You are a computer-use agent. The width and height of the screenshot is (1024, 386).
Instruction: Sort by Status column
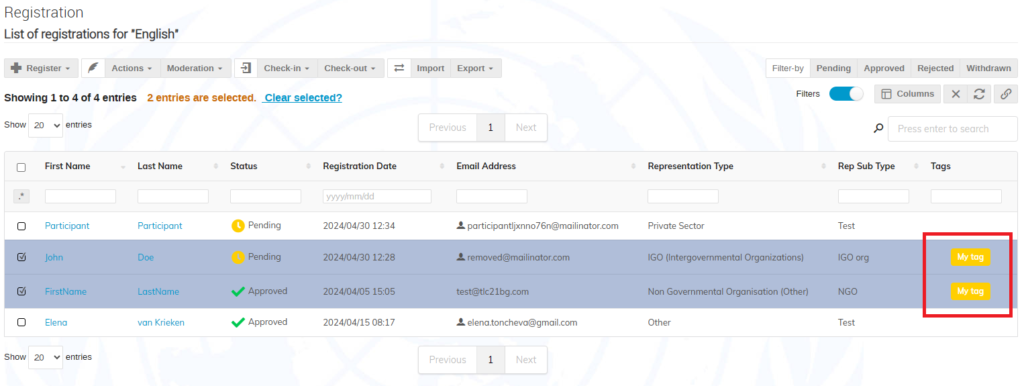[x=244, y=167]
